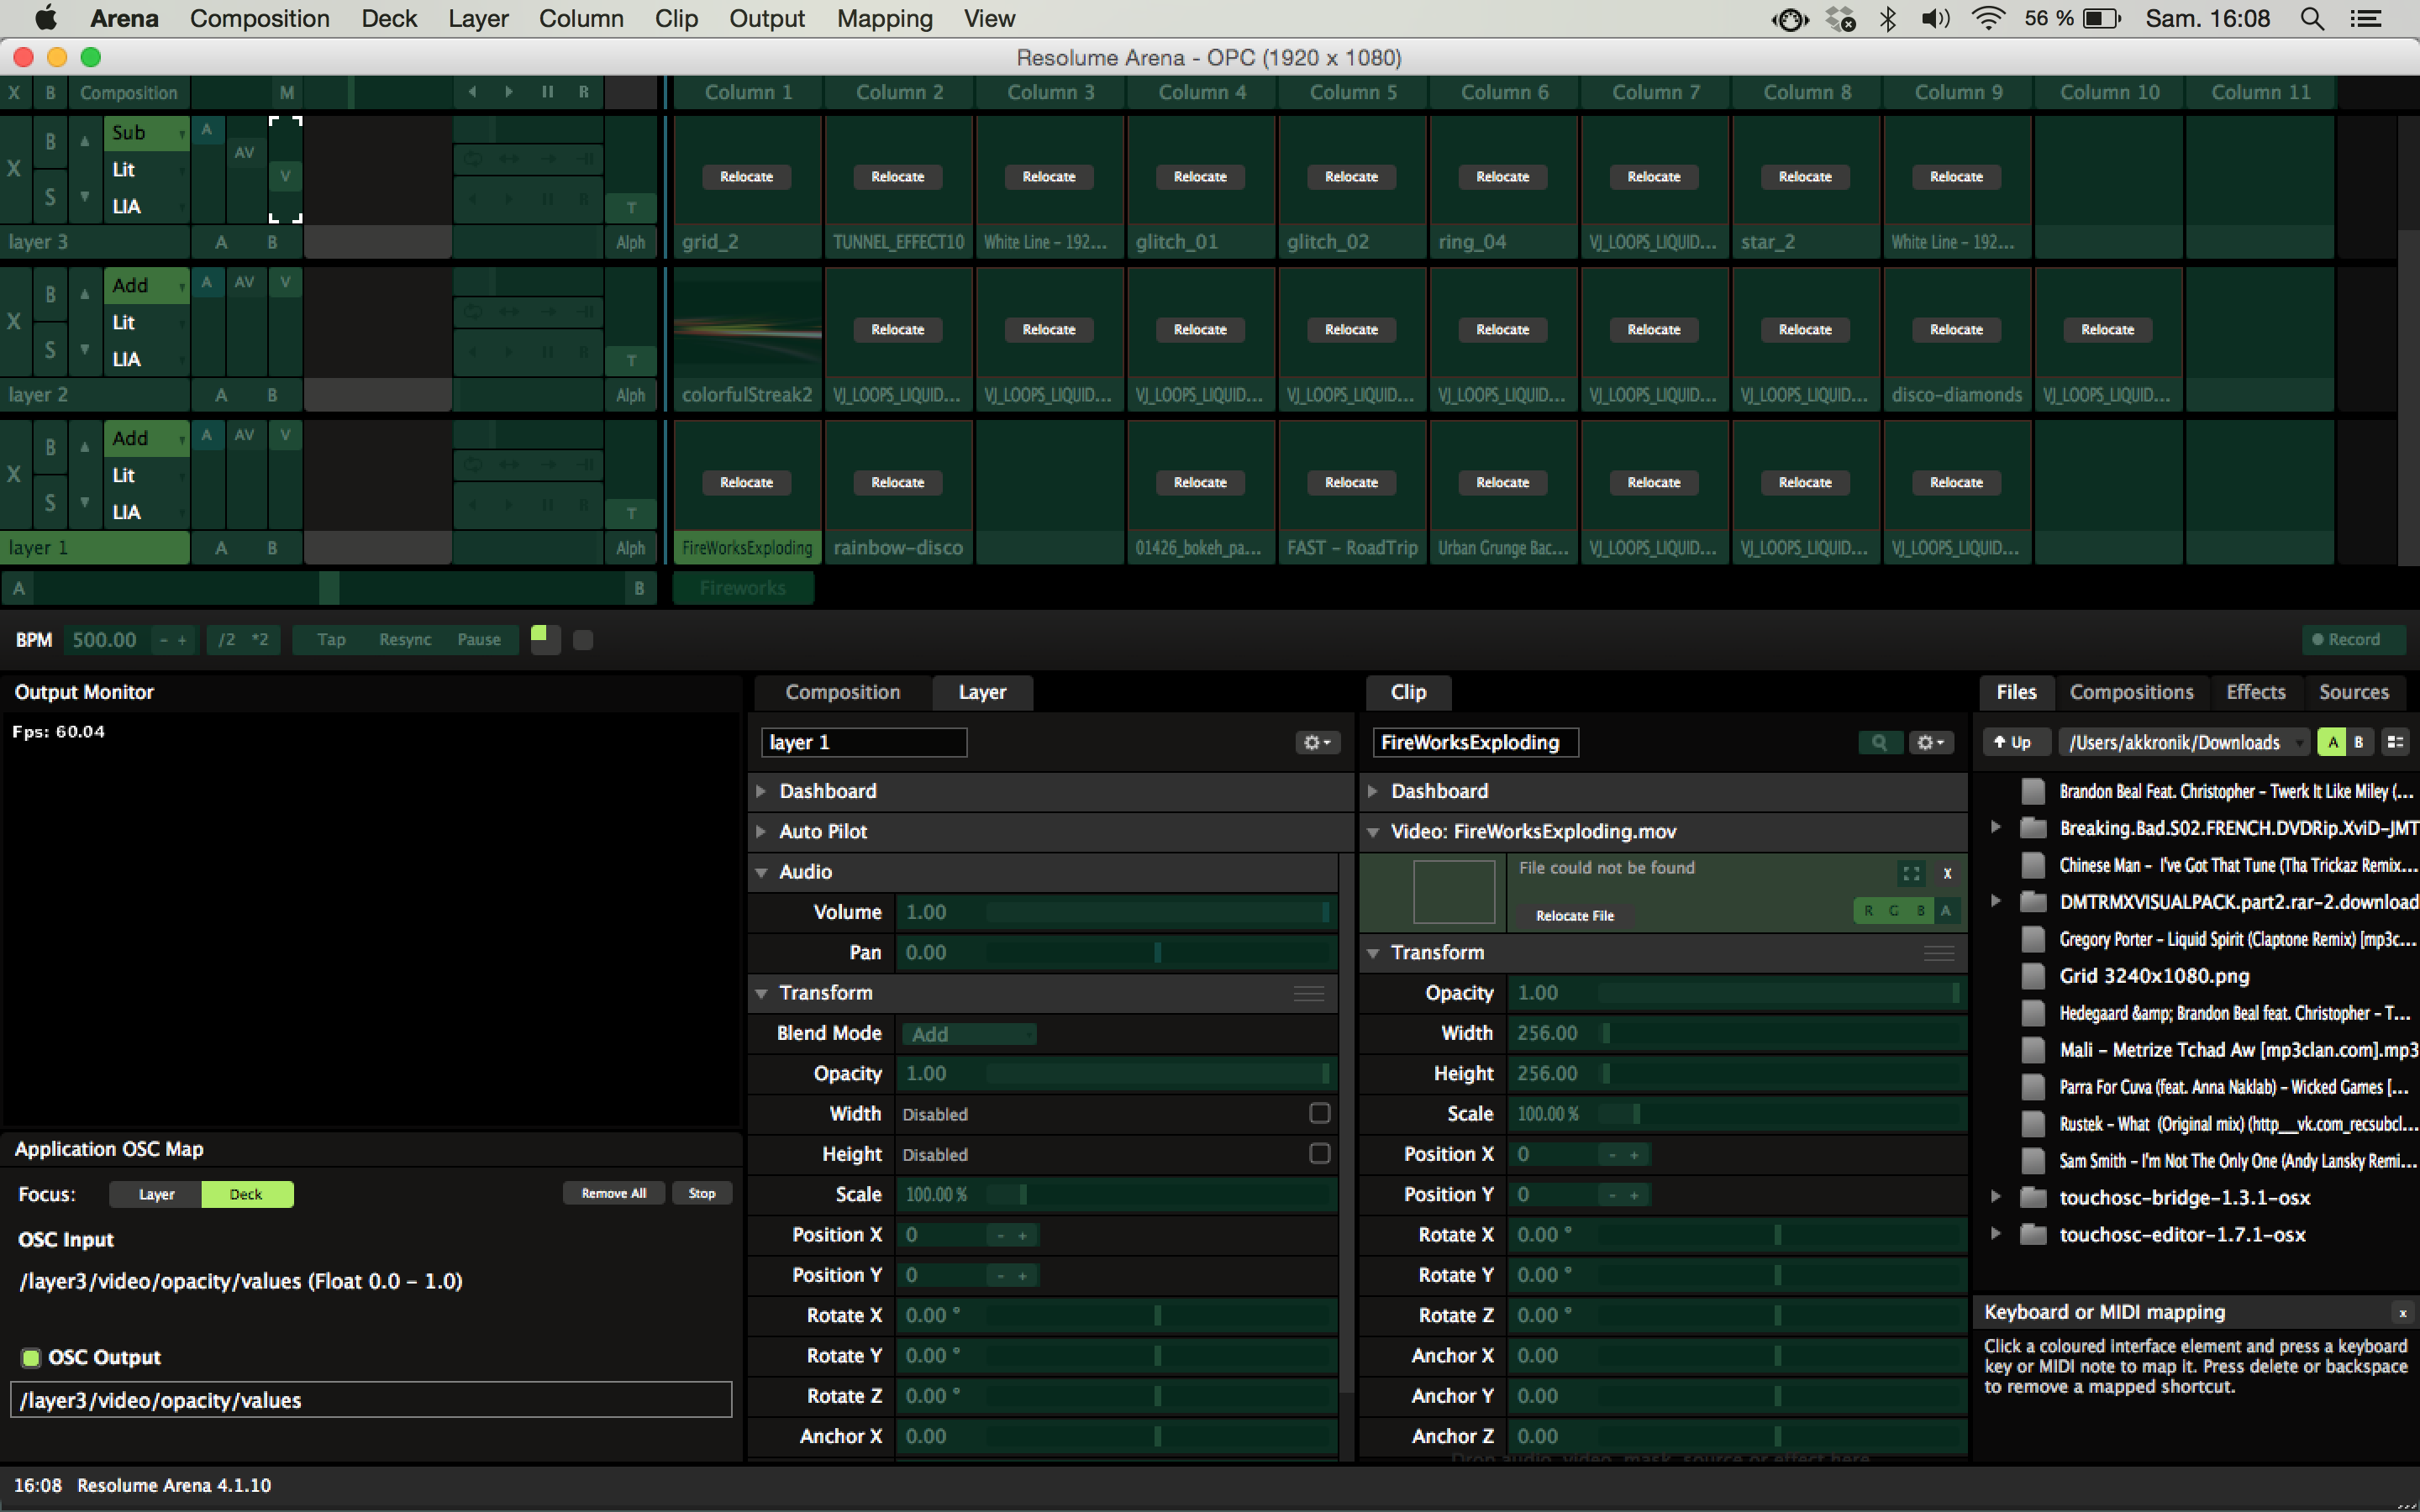Open the Mapping menu
This screenshot has width=2420, height=1512.
click(x=884, y=19)
